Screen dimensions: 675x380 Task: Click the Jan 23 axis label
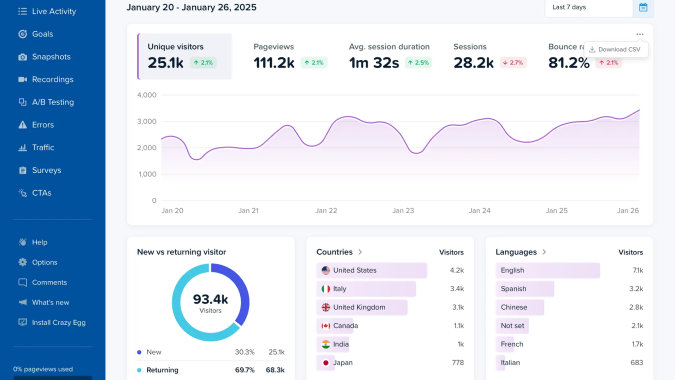pos(403,210)
